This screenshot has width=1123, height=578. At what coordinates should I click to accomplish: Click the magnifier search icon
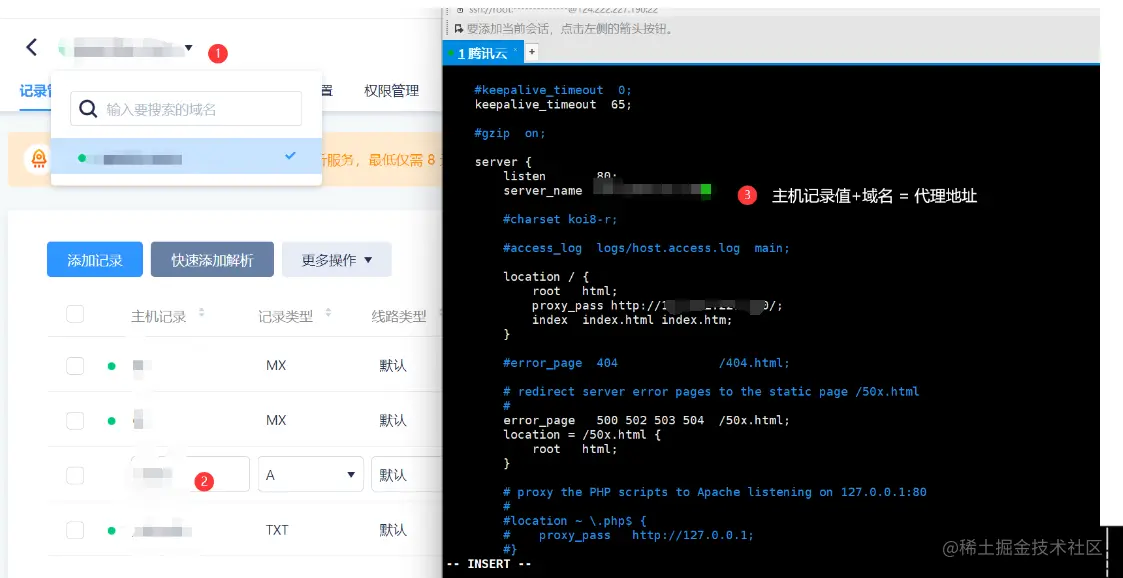(x=88, y=109)
